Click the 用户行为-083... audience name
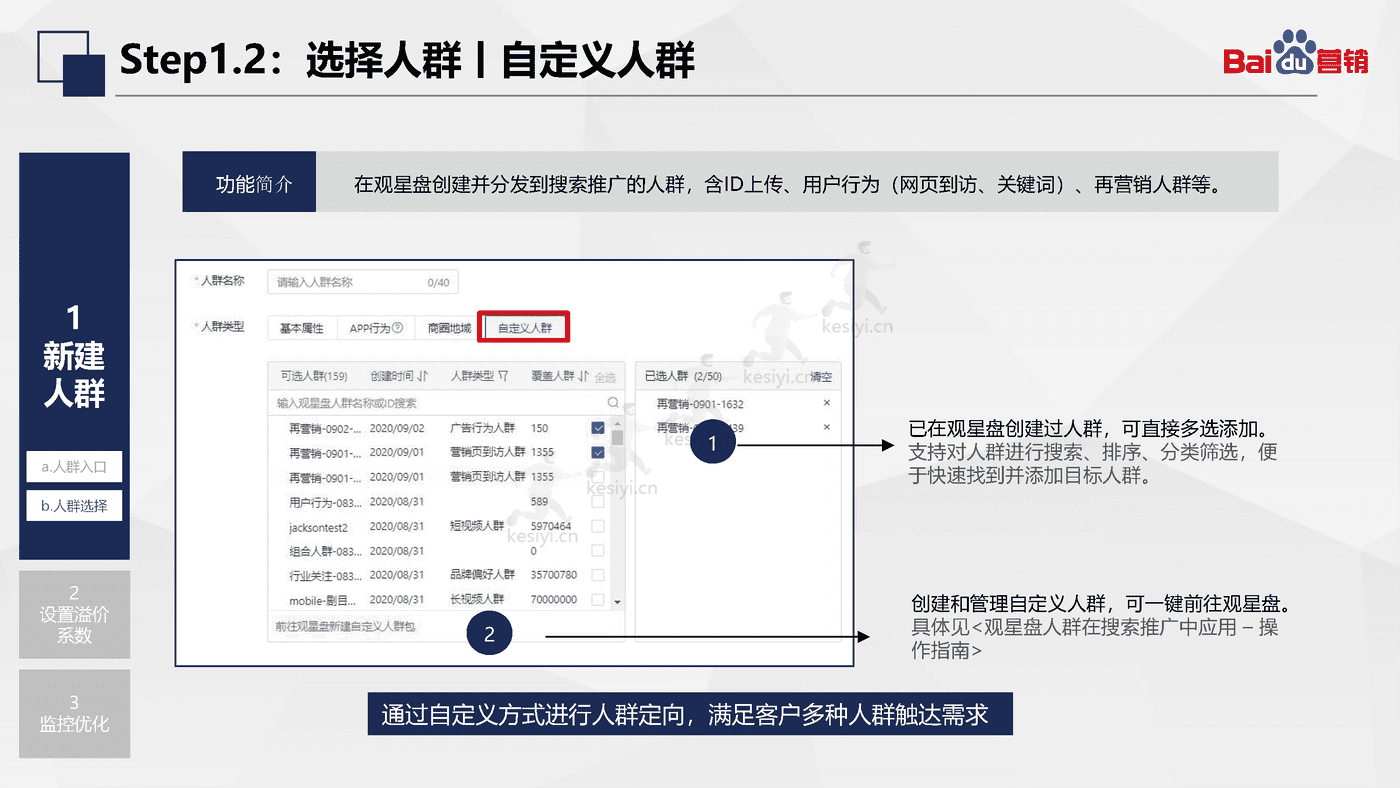 [323, 502]
